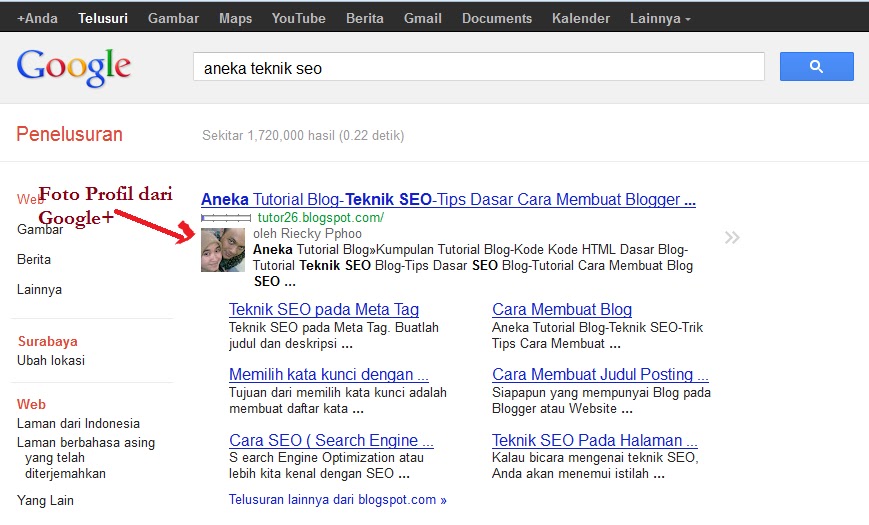Open Kalender from the top bar
The height and width of the screenshot is (525, 869).
[x=580, y=18]
